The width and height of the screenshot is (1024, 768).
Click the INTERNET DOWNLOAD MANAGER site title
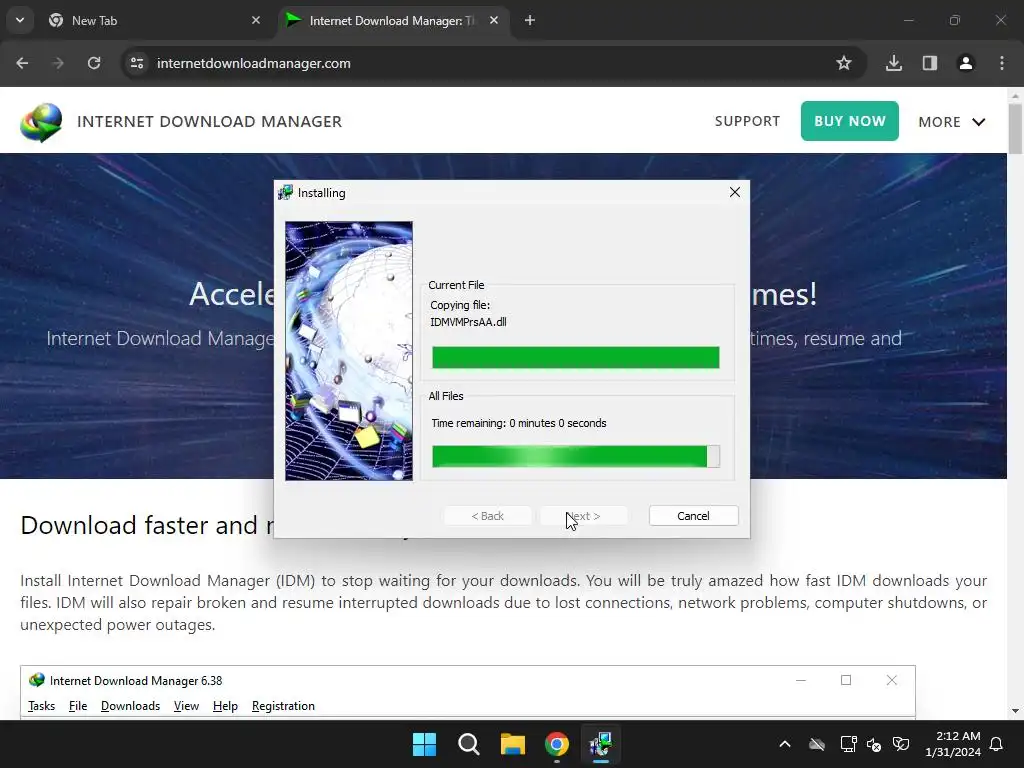[x=210, y=121]
